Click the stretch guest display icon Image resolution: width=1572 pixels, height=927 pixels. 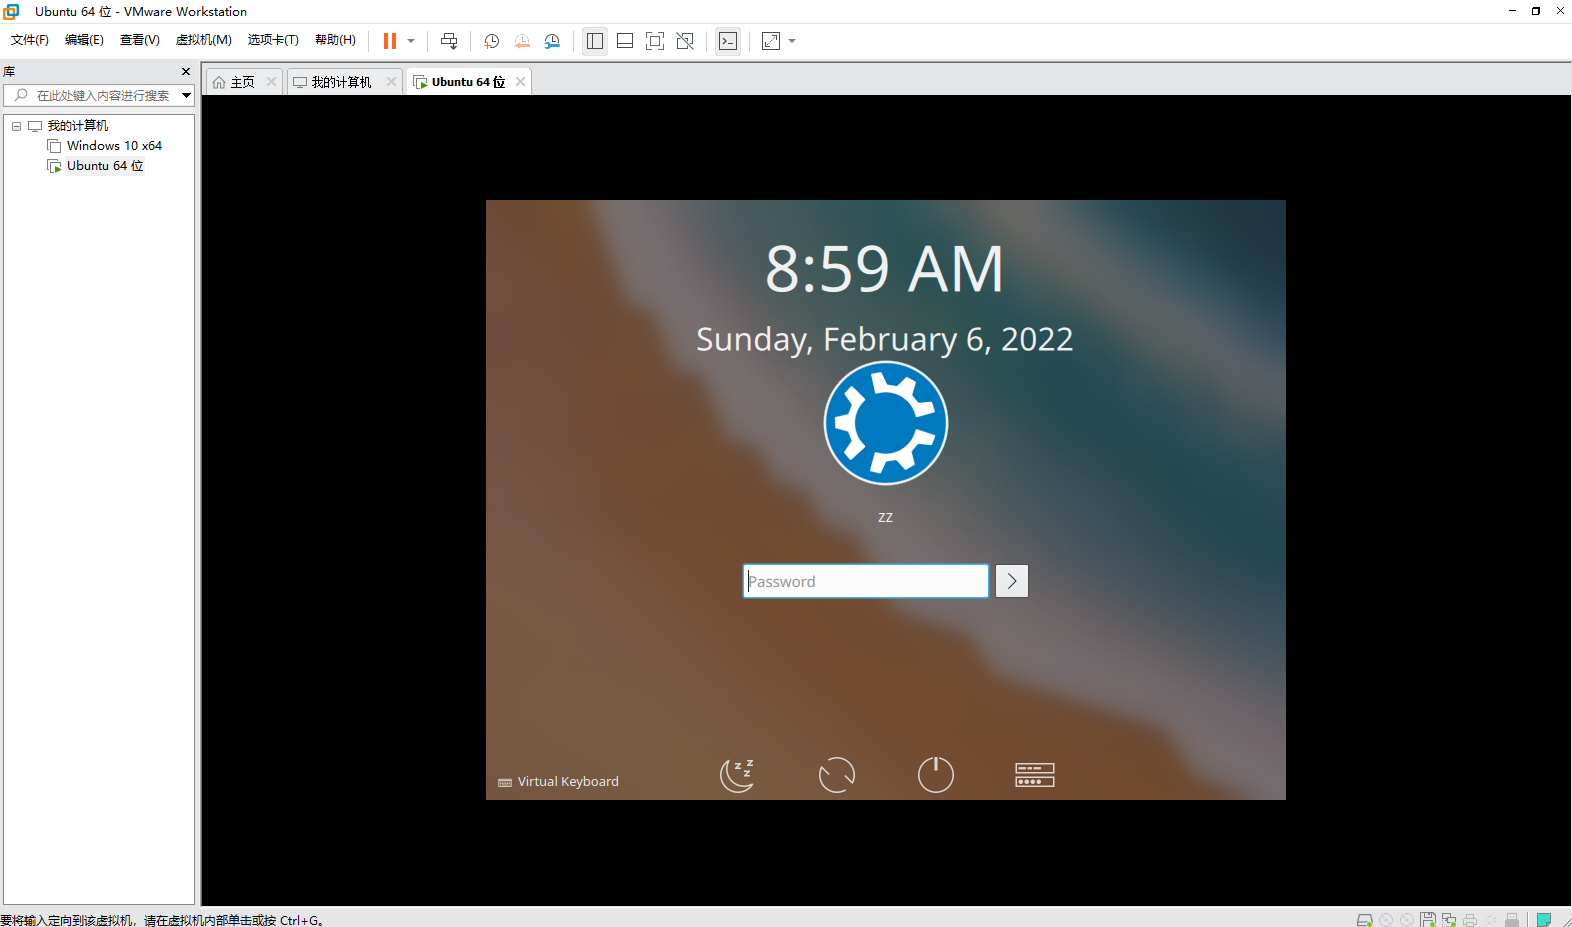[x=771, y=41]
